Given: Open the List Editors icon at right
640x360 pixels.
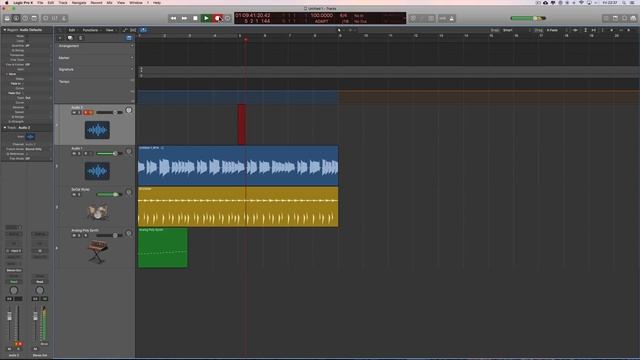Looking at the screenshot, I should 607,18.
